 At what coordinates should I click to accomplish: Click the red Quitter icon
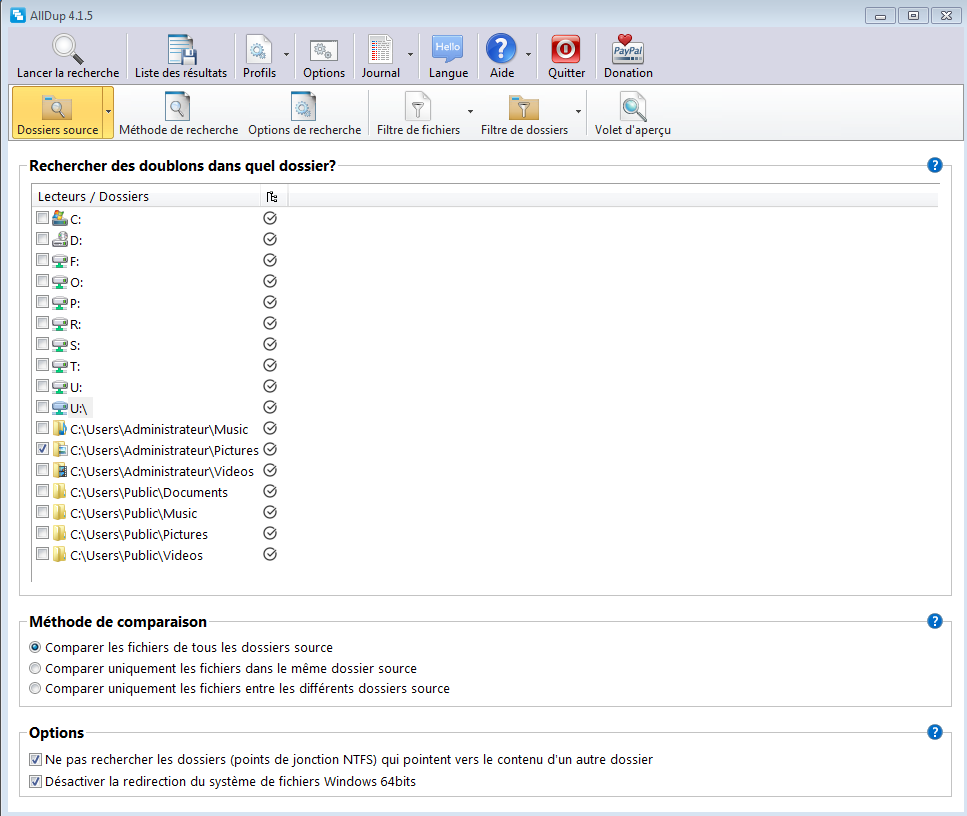click(566, 49)
